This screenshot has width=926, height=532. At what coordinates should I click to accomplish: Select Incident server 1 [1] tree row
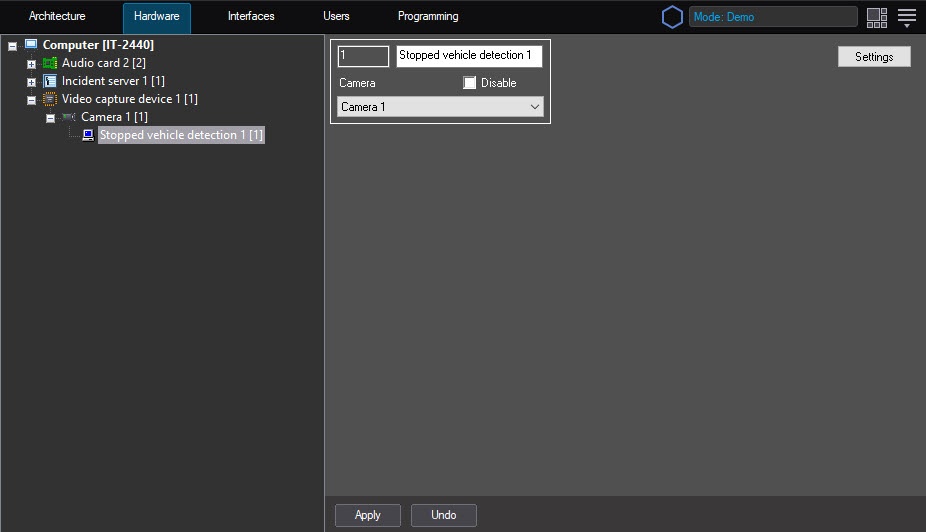pos(113,81)
